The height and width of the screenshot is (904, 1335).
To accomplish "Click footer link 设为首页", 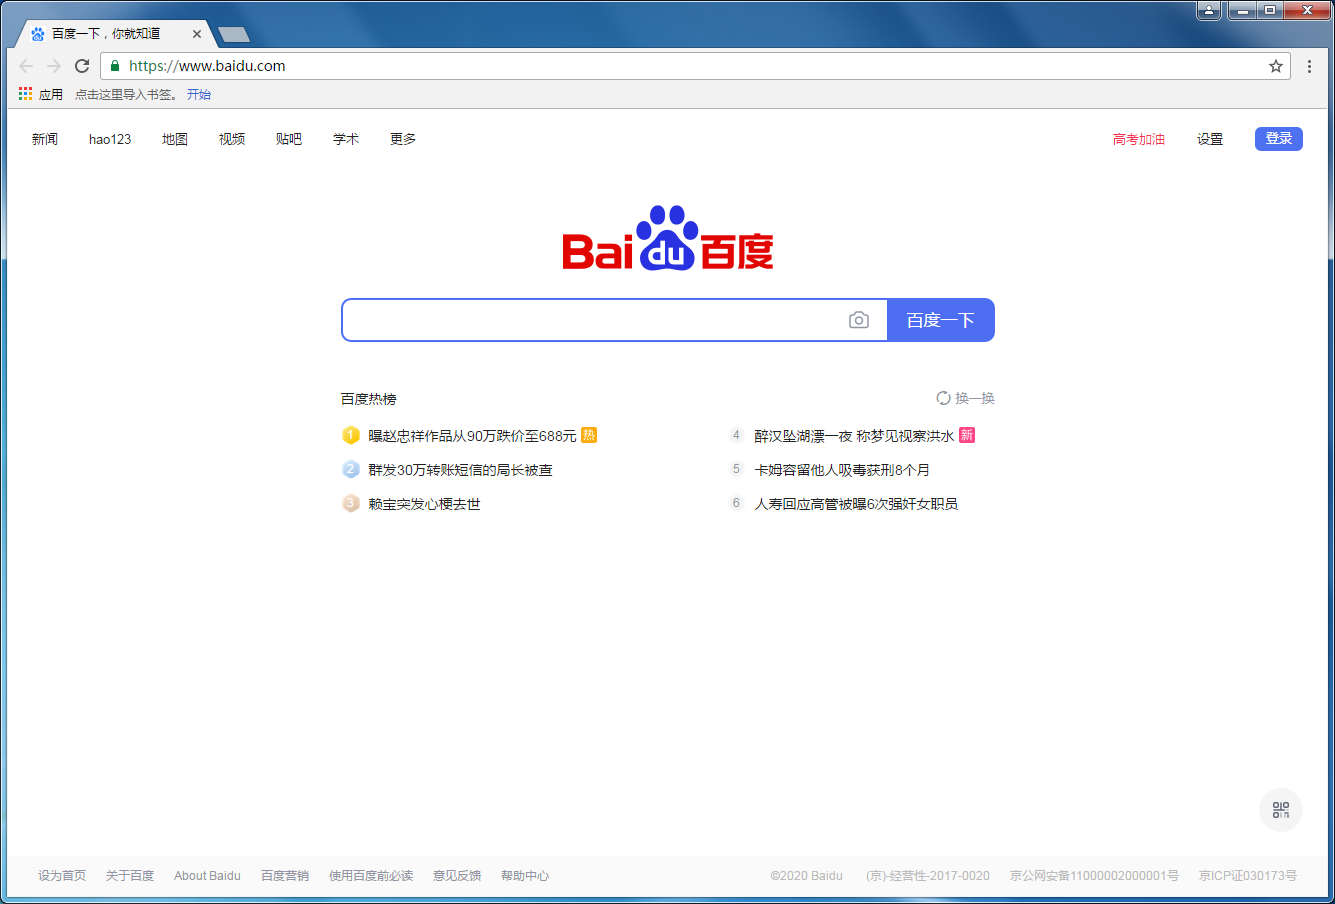I will [x=62, y=876].
